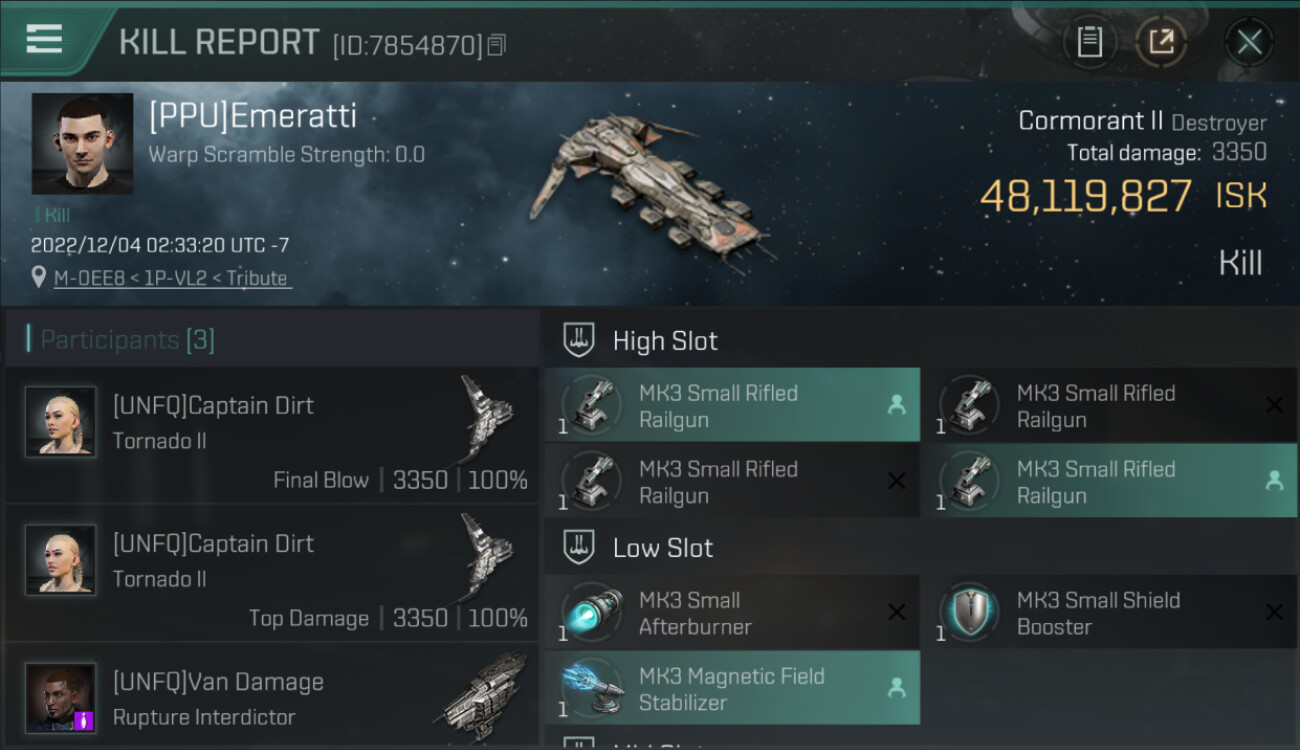1300x750 pixels.
Task: Open Captain Dirt's Final Blow portrait
Action: (61, 421)
